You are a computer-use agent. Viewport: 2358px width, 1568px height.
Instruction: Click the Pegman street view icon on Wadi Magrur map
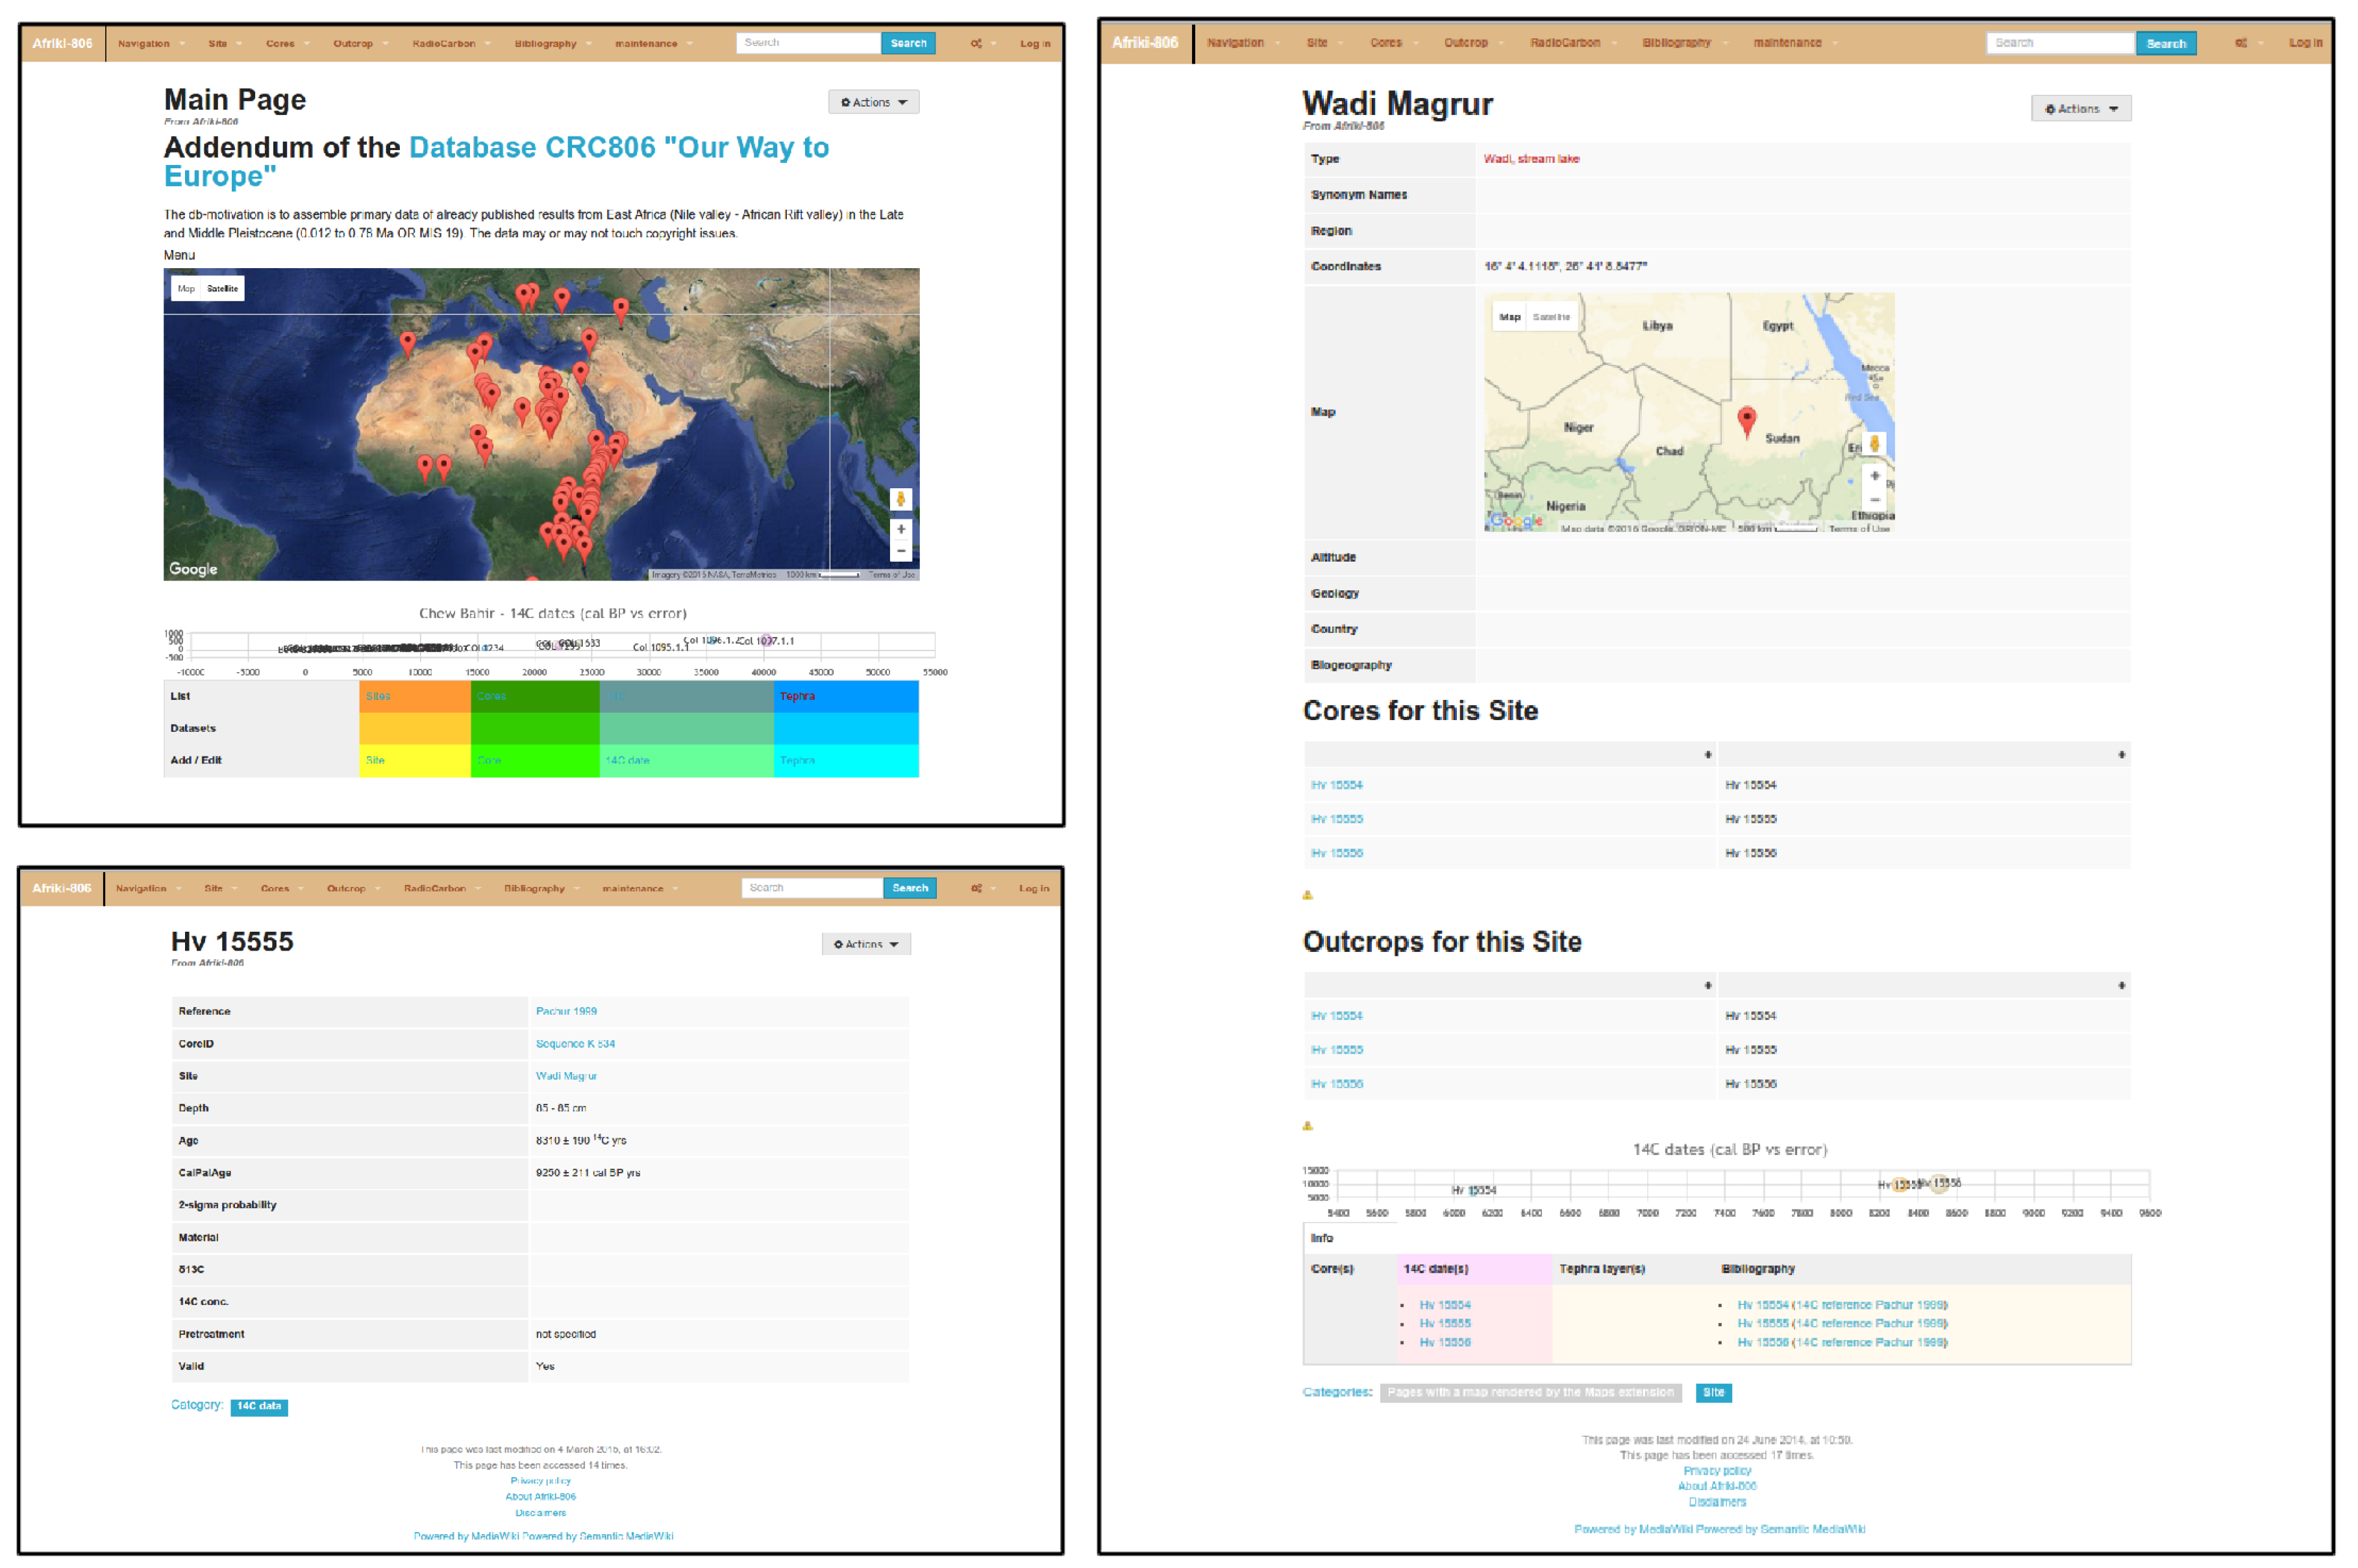(x=1874, y=443)
